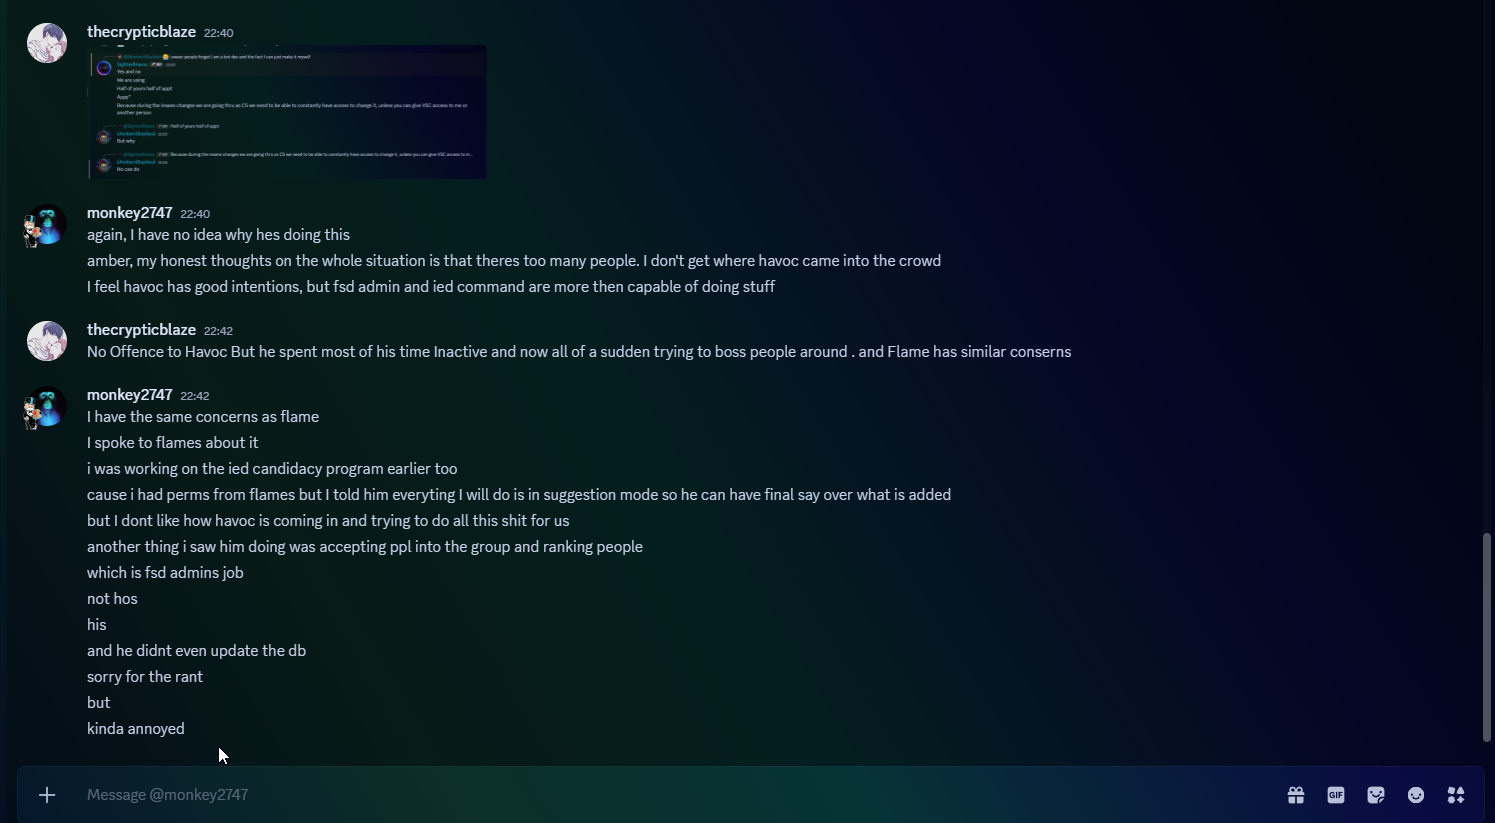1495x823 pixels.
Task: Open the emoji picker
Action: click(x=1416, y=795)
